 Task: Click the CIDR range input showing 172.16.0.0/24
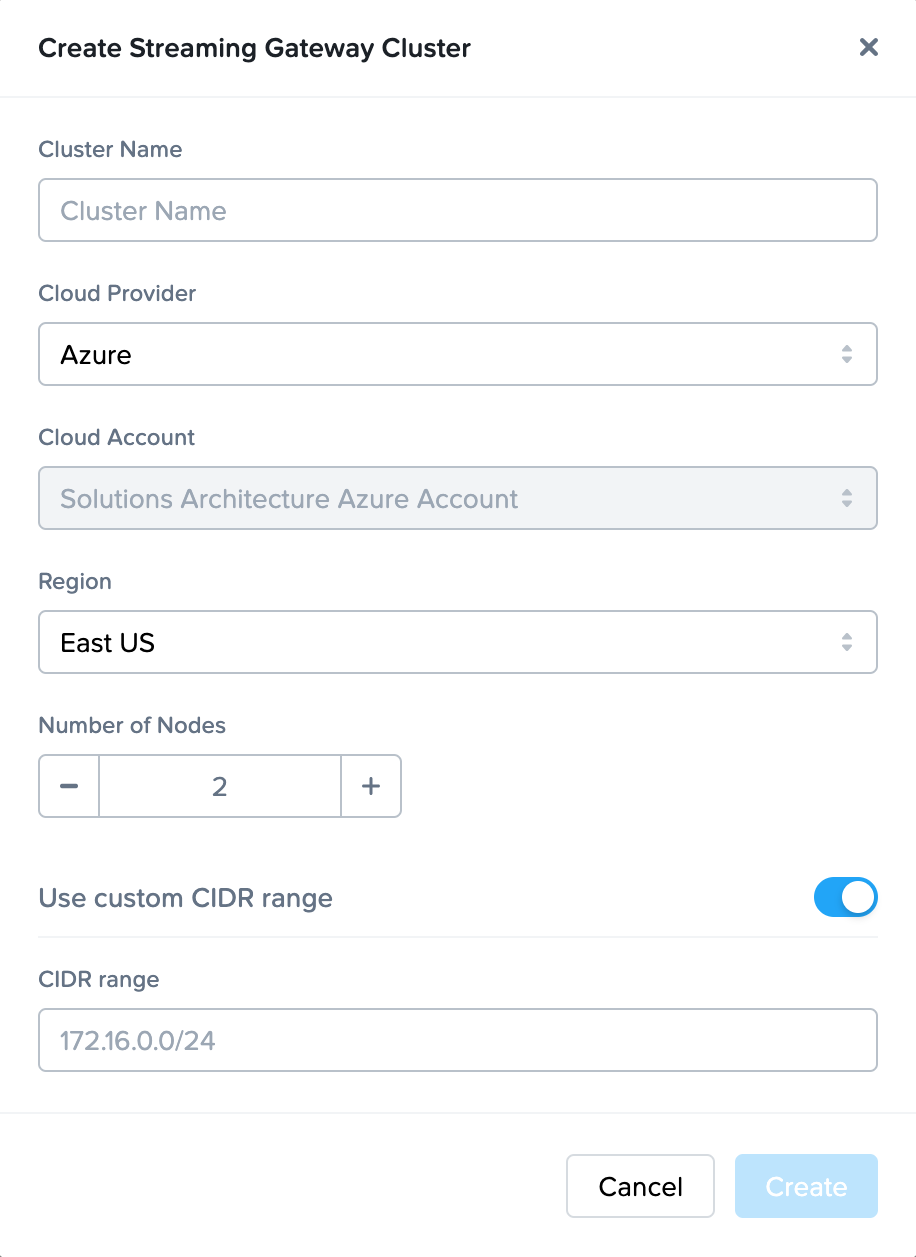[457, 1040]
